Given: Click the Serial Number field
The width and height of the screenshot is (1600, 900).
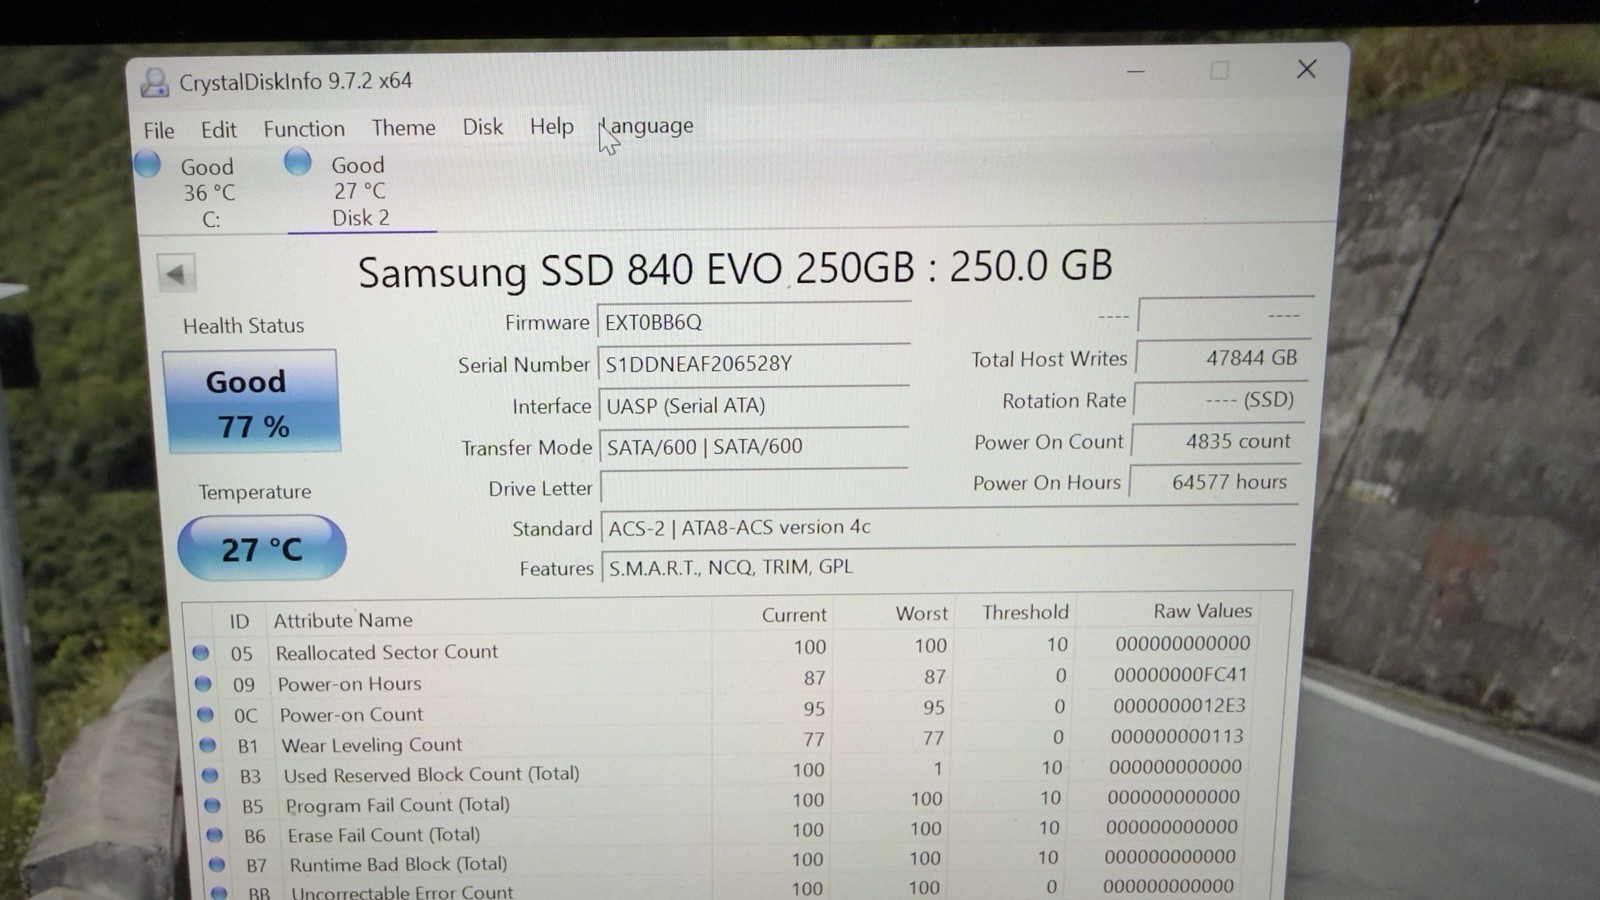Looking at the screenshot, I should tap(753, 364).
